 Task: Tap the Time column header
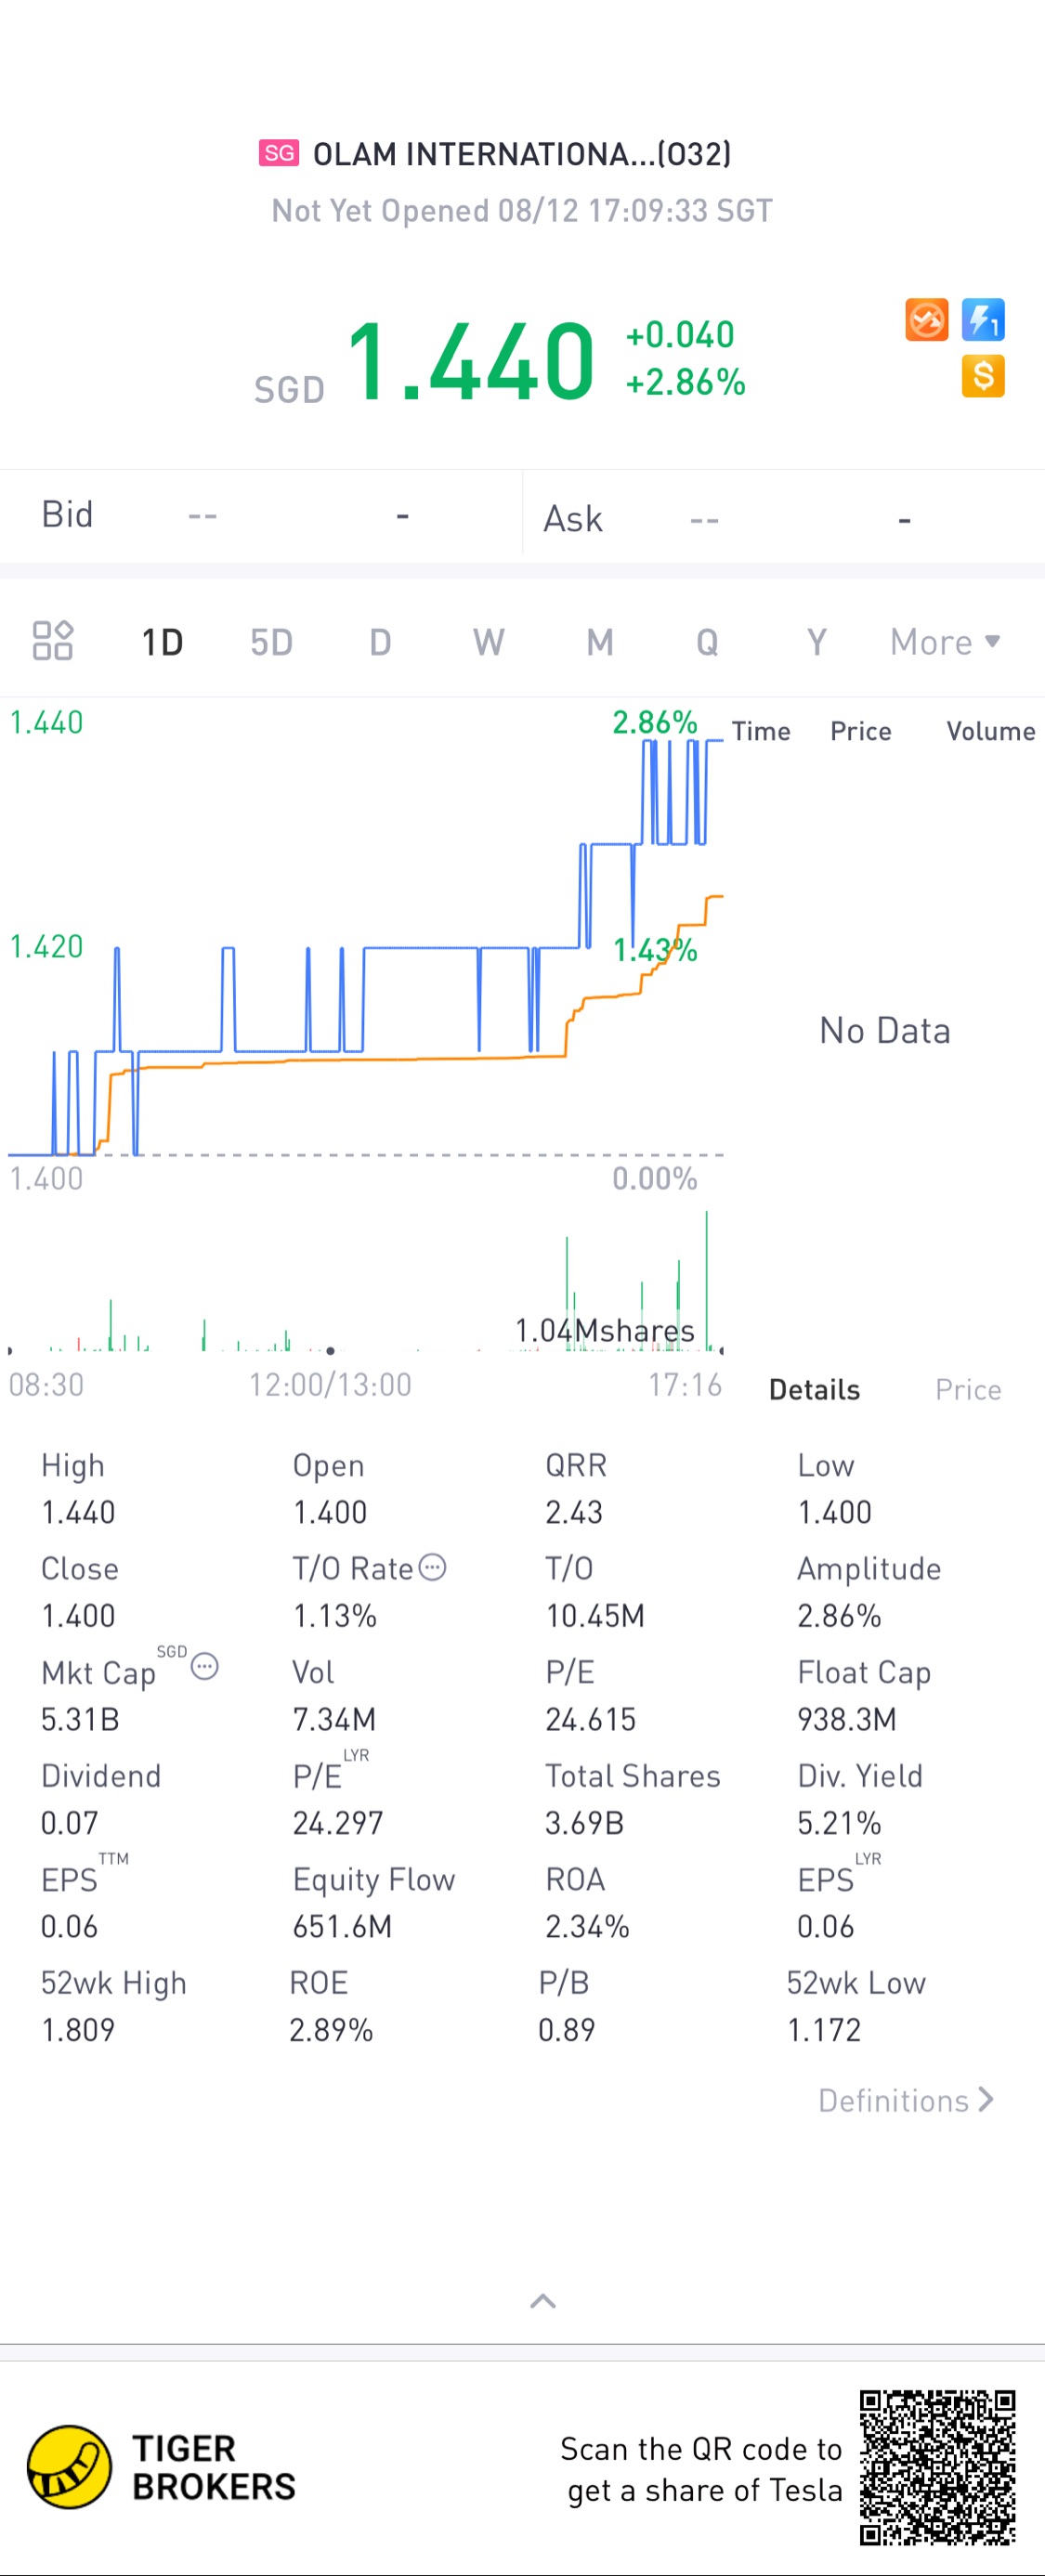point(761,732)
